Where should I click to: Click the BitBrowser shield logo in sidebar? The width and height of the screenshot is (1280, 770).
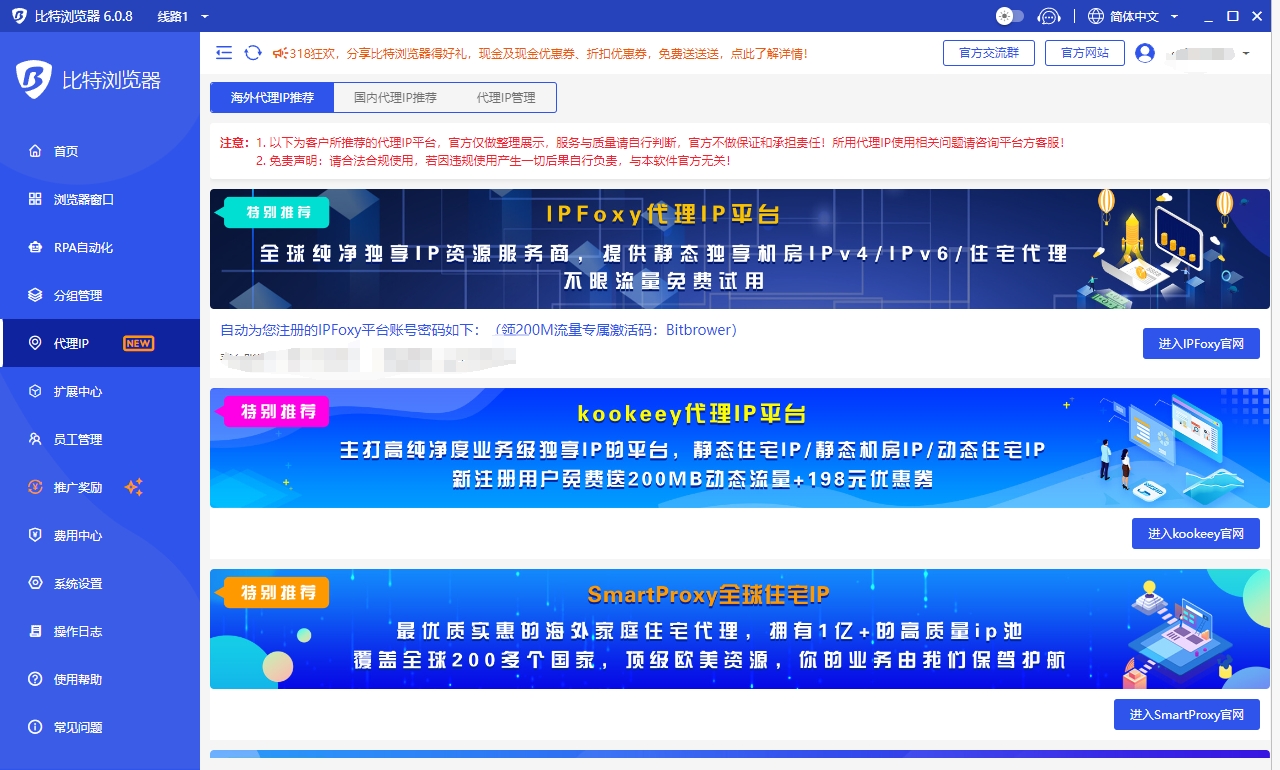(34, 80)
